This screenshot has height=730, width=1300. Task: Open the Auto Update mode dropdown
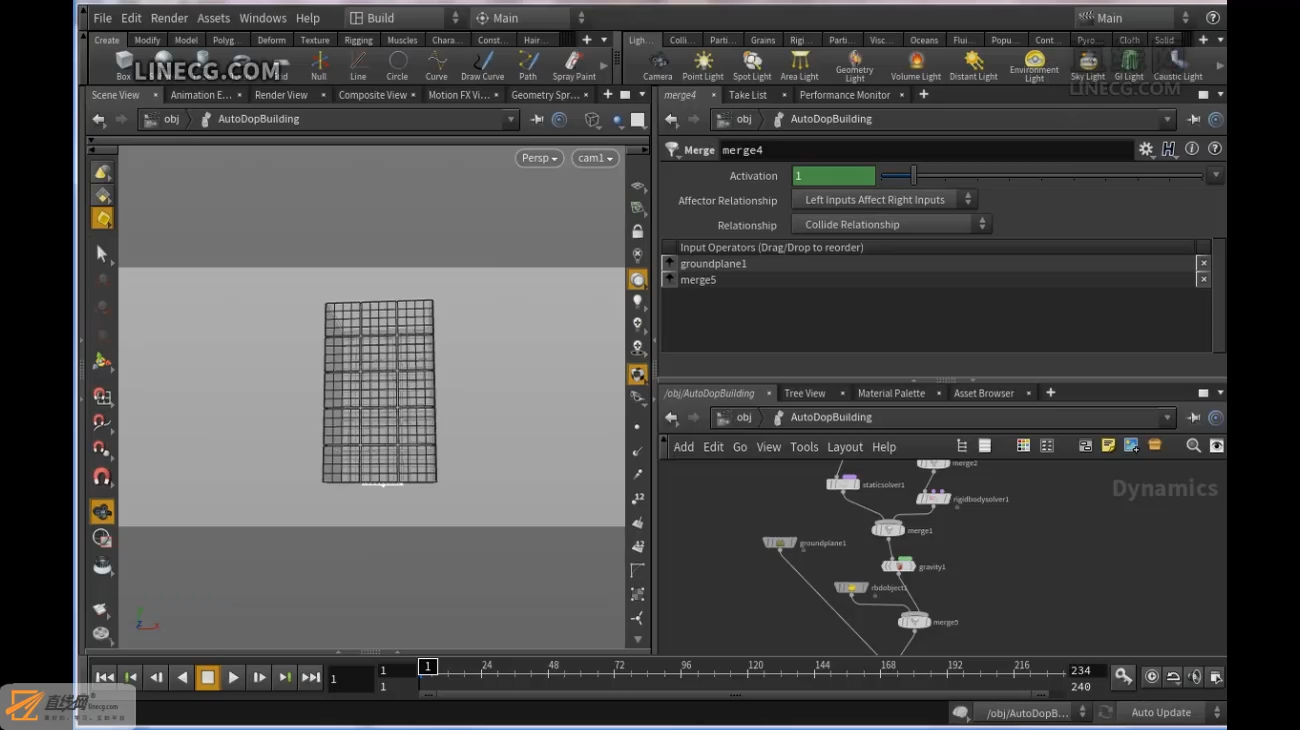click(1170, 712)
